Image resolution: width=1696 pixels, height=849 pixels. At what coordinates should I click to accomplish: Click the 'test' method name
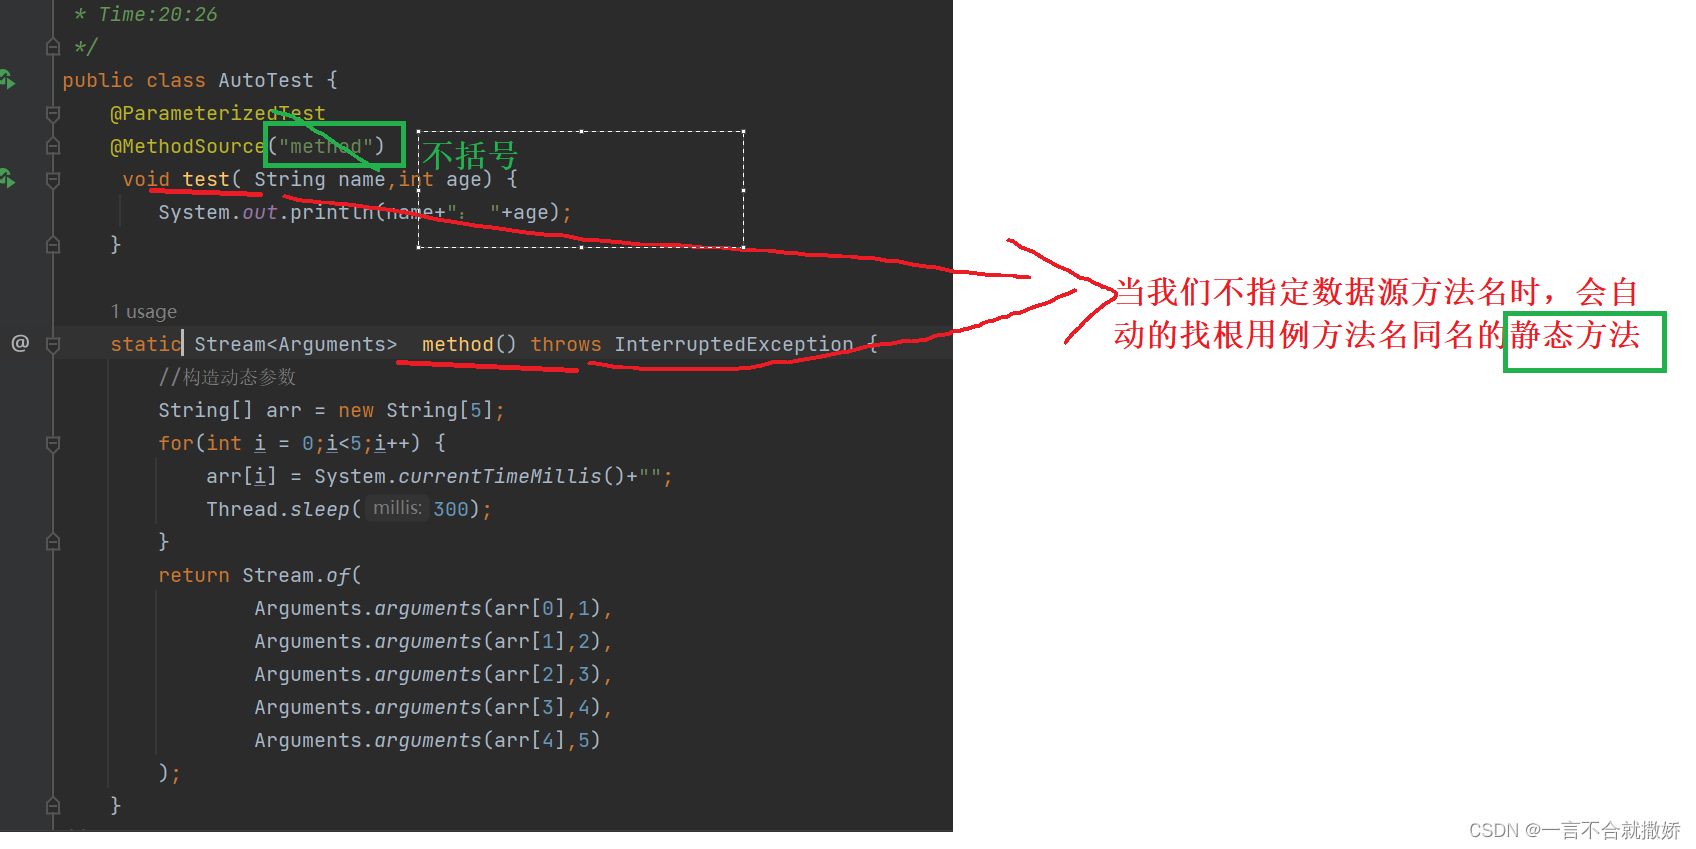click(206, 179)
